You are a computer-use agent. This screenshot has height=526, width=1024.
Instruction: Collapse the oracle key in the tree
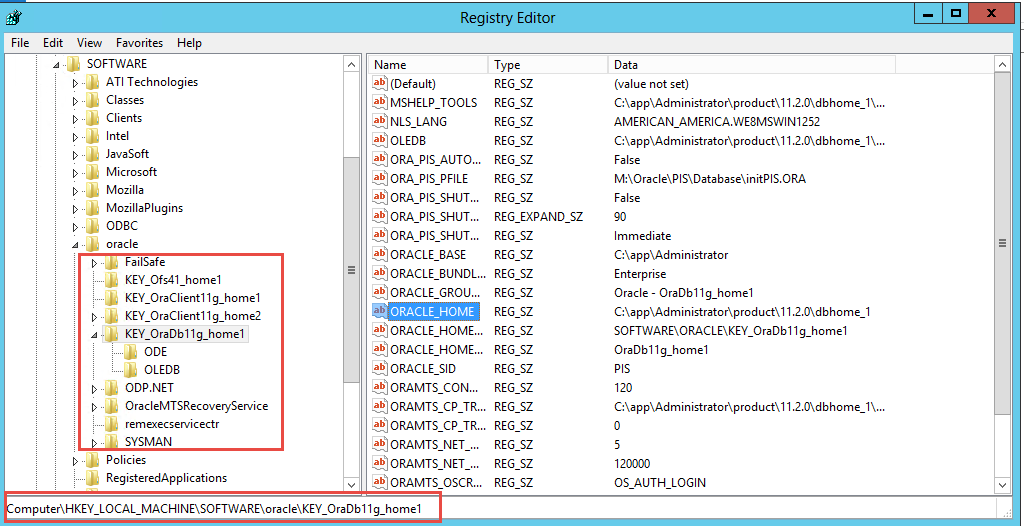(x=75, y=245)
